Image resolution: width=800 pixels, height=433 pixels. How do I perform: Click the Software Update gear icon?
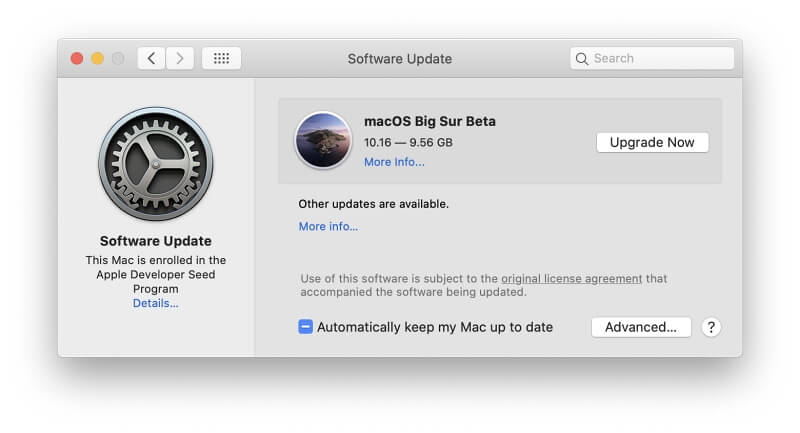(155, 163)
